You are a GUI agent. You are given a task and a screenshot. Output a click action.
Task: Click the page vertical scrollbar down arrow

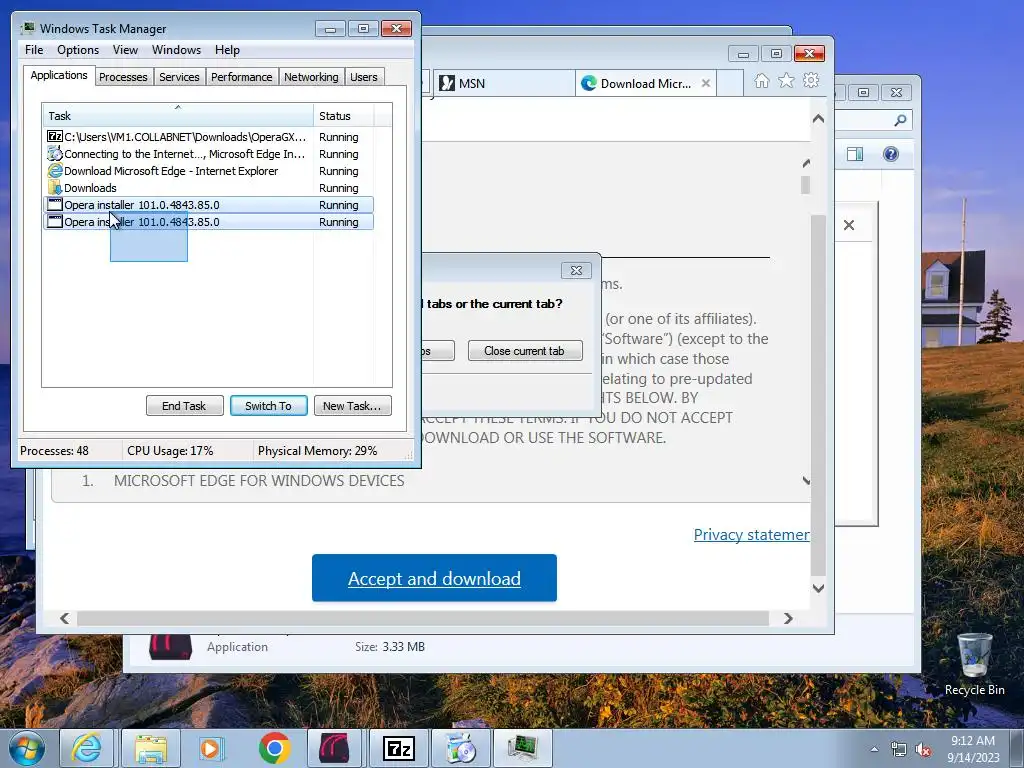pyautogui.click(x=818, y=588)
